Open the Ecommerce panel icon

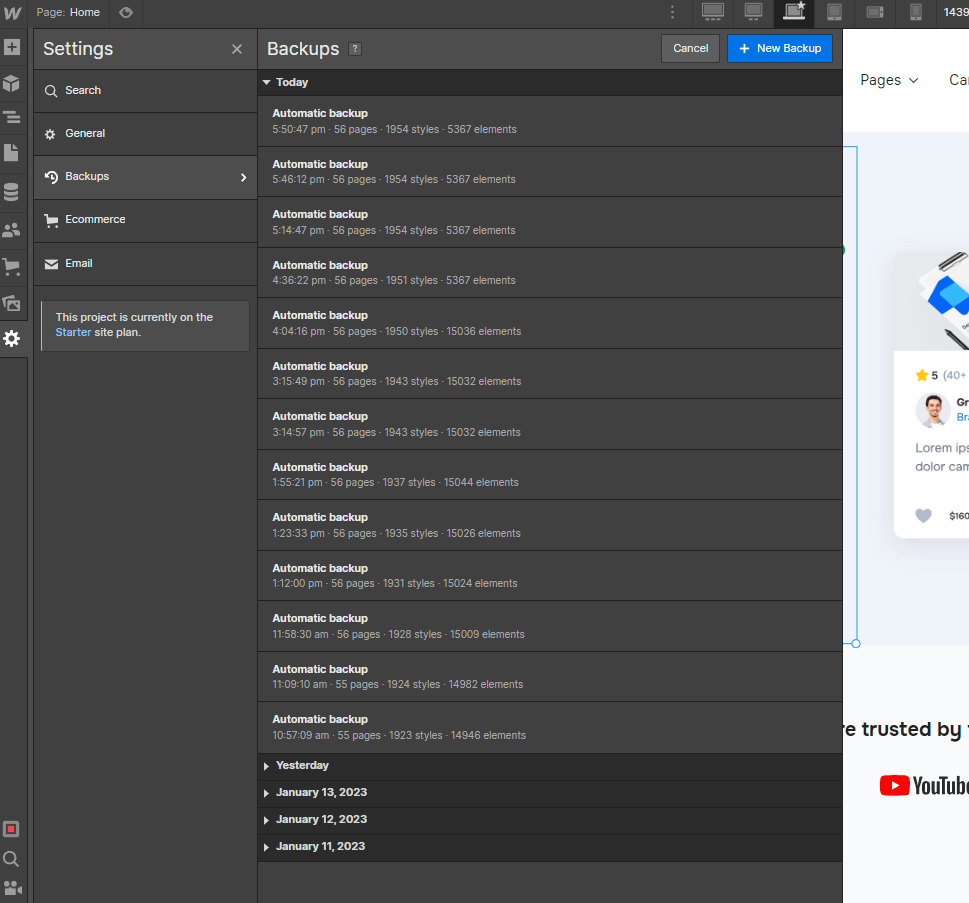tap(13, 266)
